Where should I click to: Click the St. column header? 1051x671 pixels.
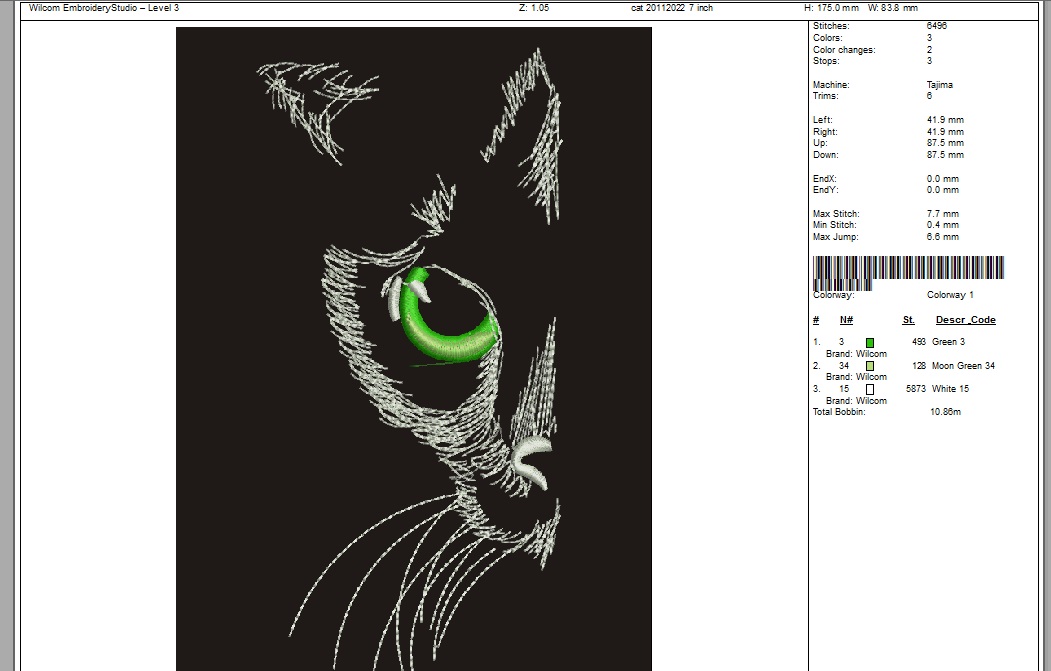908,320
